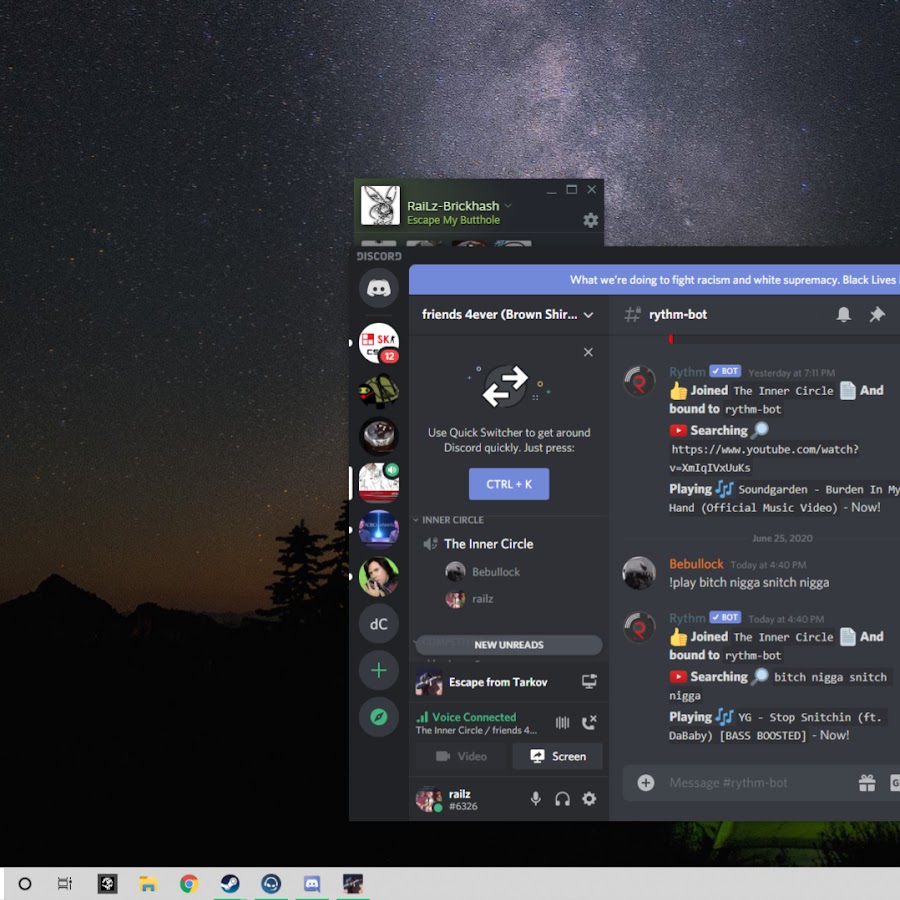Mute the microphone in Discord
This screenshot has height=900, width=900.
click(536, 798)
